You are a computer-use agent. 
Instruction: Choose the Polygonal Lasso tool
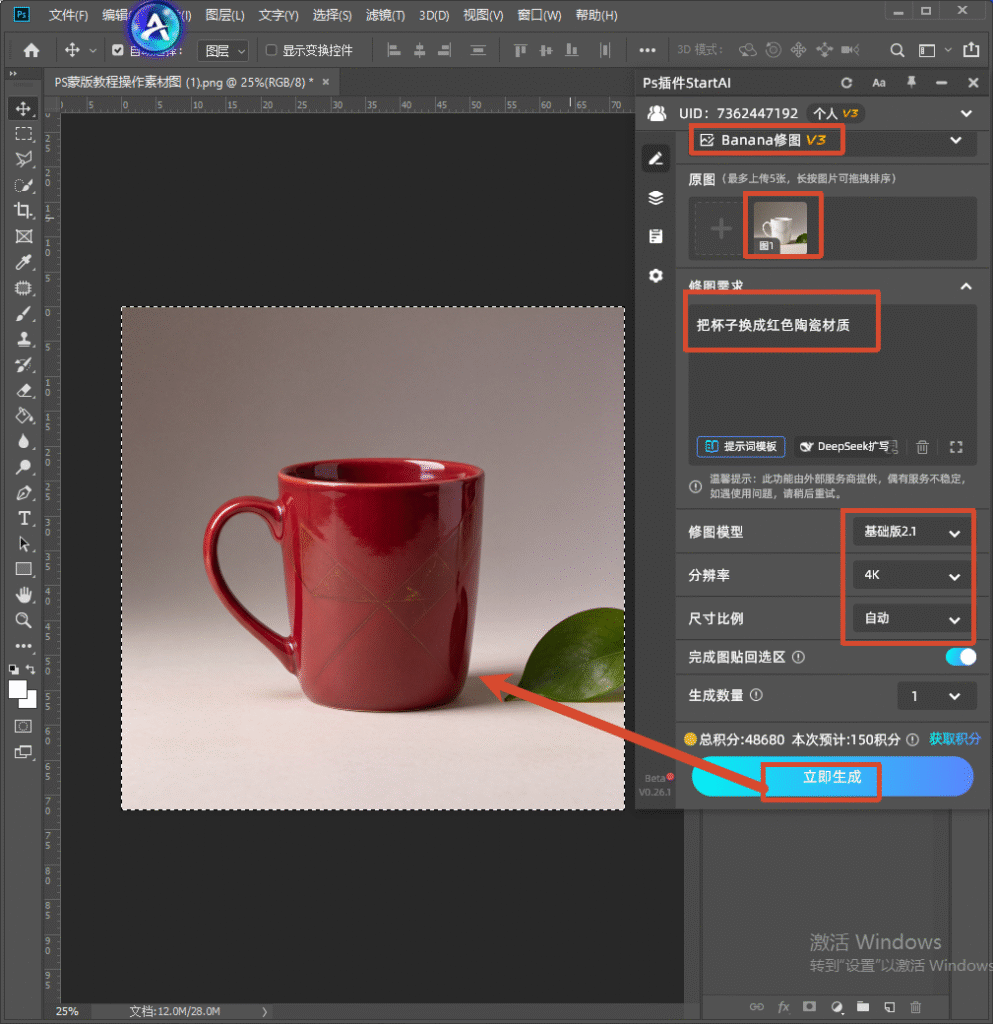(24, 159)
